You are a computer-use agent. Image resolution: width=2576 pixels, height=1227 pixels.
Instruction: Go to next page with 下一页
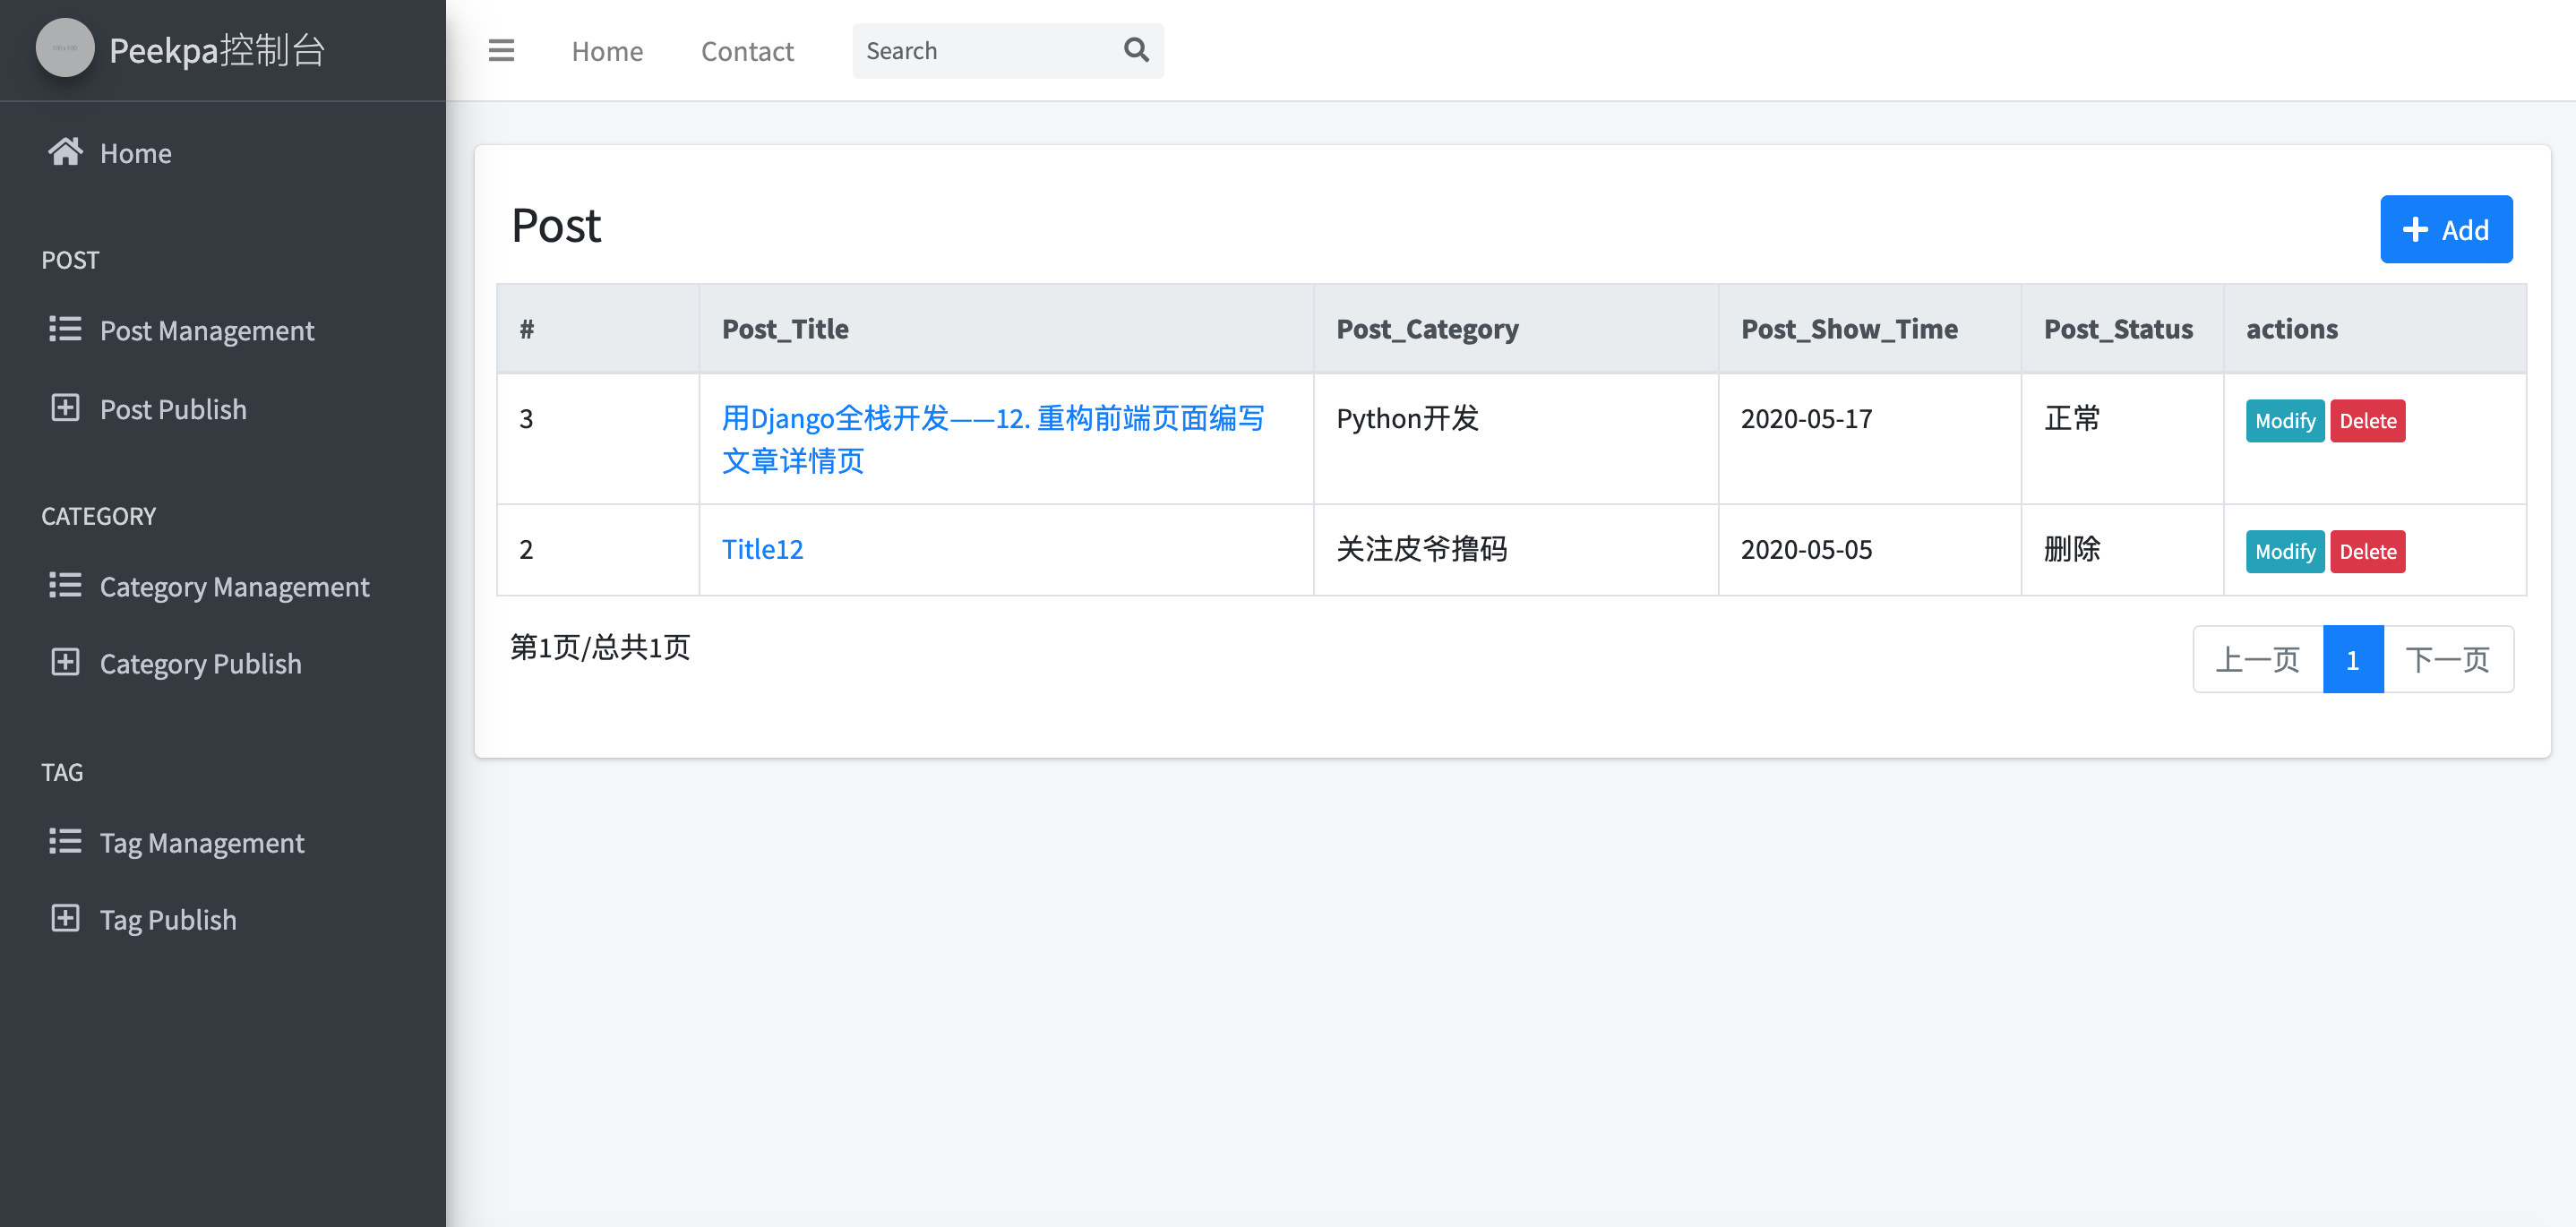(2447, 659)
